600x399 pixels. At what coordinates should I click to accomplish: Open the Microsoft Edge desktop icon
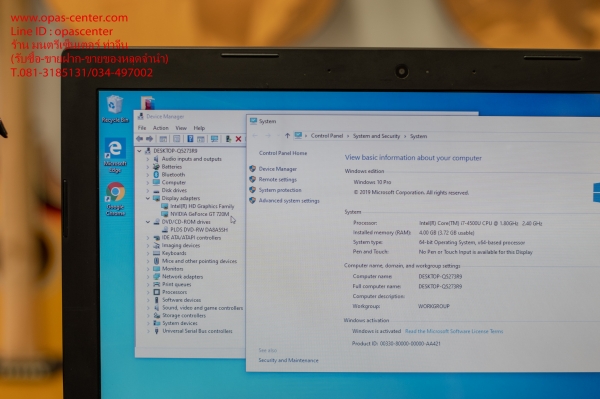(115, 155)
